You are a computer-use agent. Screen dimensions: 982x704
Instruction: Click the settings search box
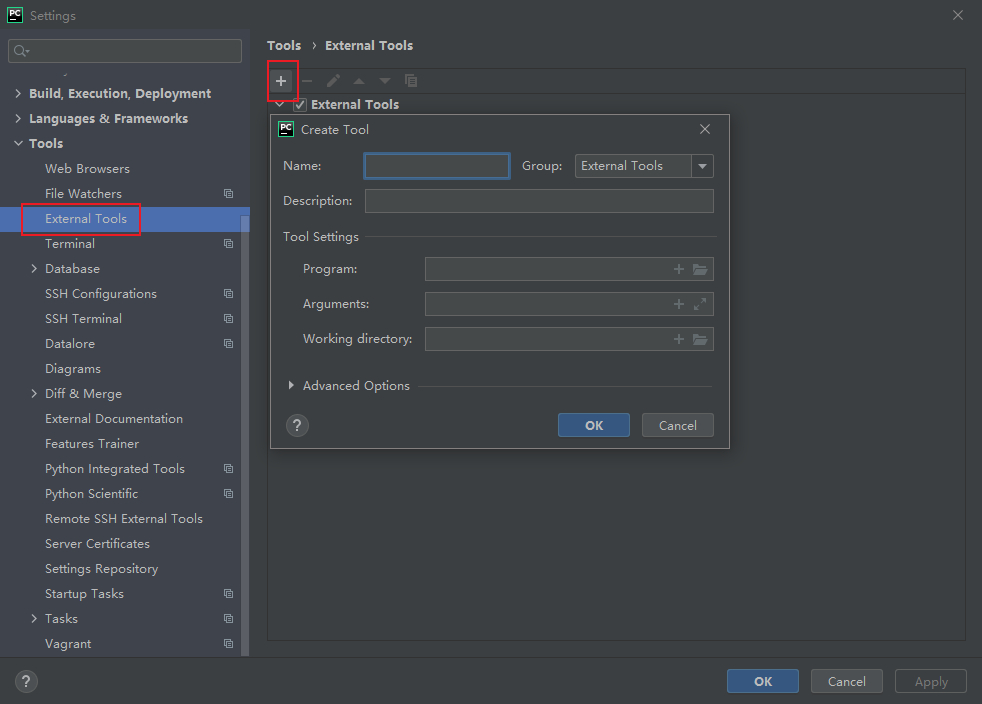click(x=125, y=51)
